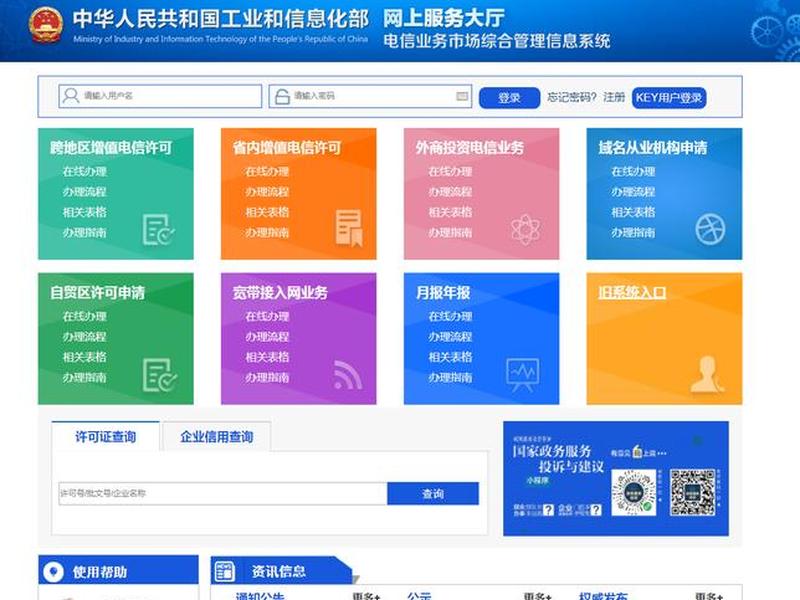Viewport: 800px width, 600px height.
Task: Open the 国家政务服务投诉与建议 banner
Action: [x=616, y=479]
